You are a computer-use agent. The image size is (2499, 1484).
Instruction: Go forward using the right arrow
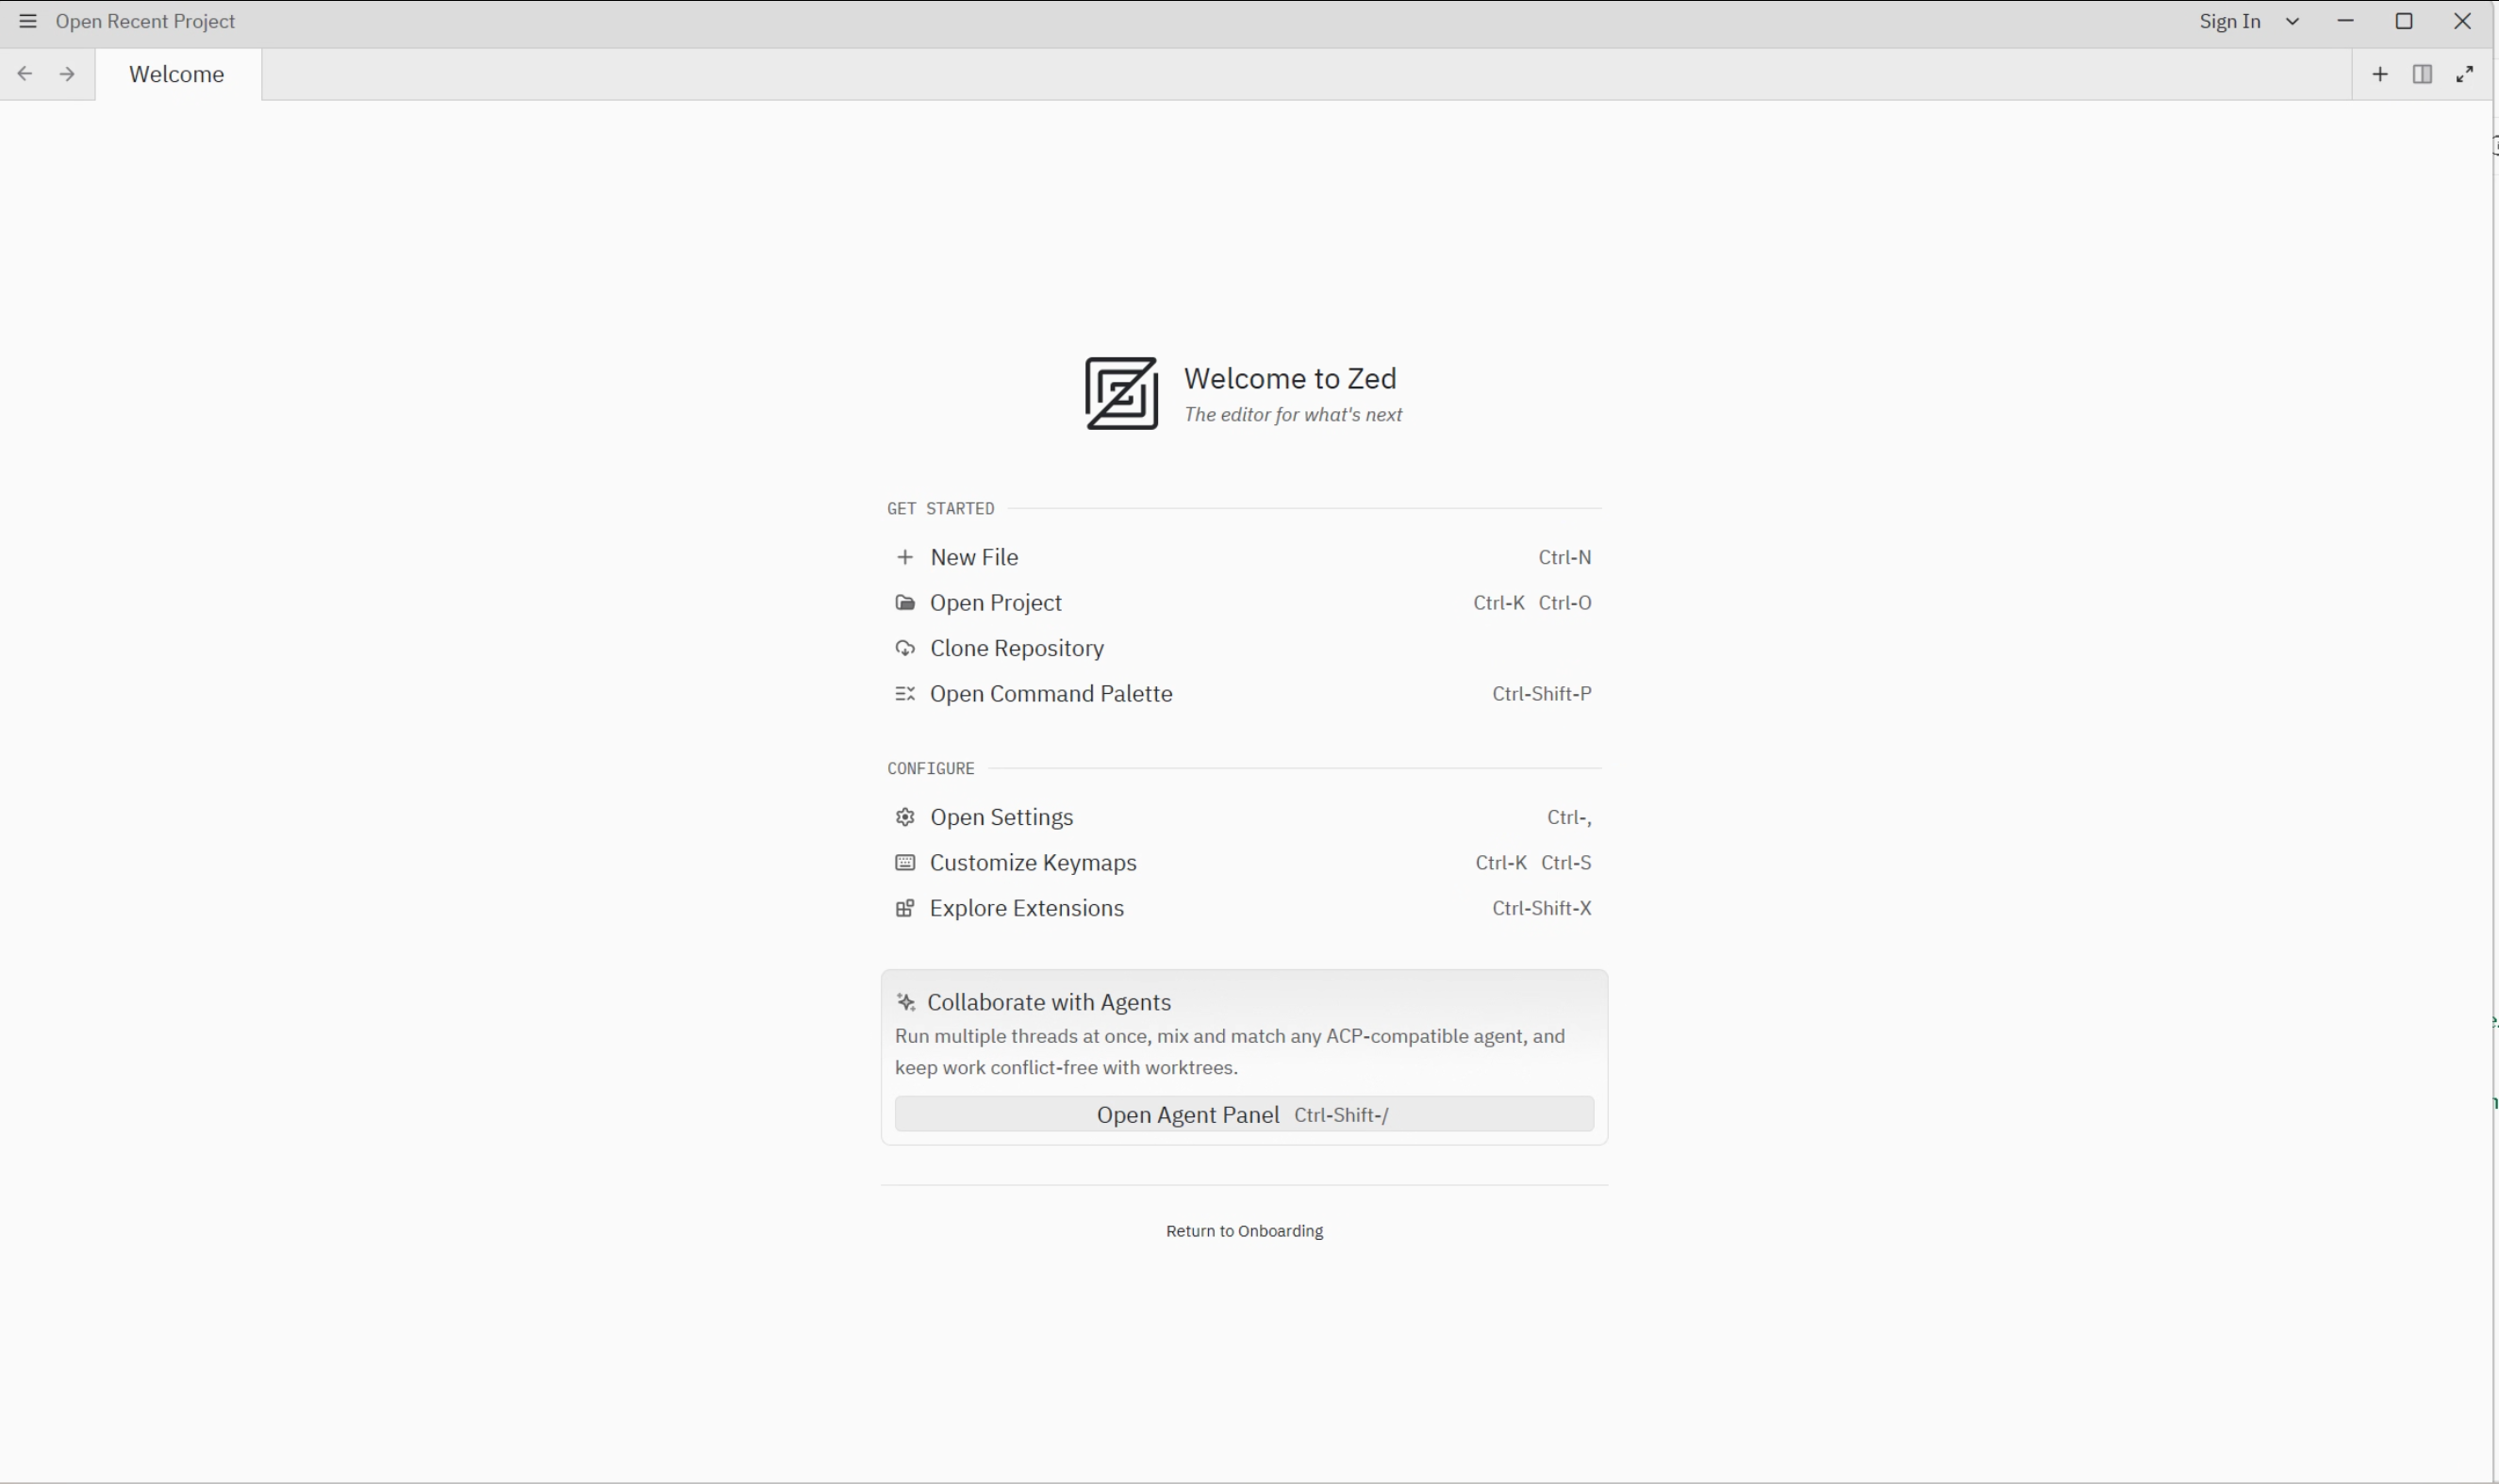coord(67,74)
